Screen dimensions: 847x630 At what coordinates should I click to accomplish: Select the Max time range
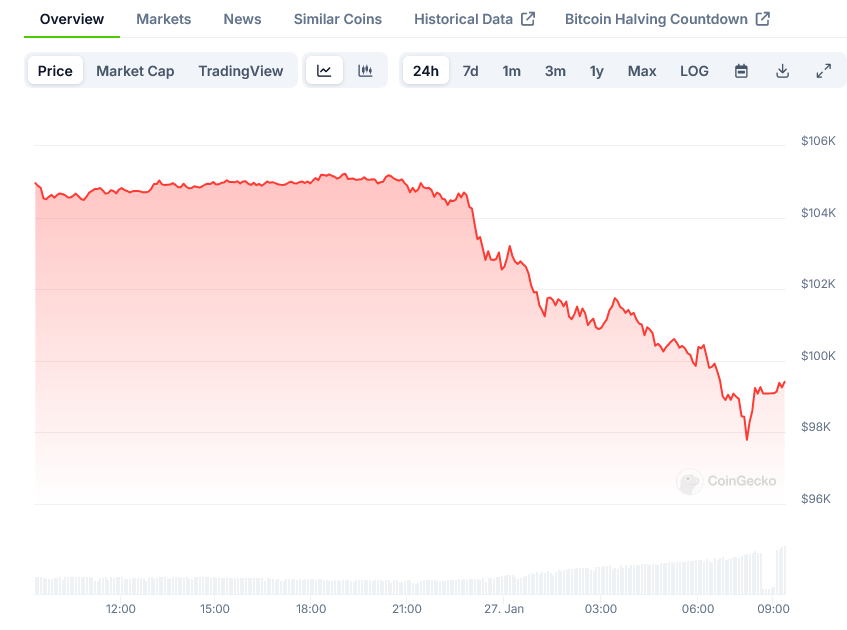click(642, 71)
